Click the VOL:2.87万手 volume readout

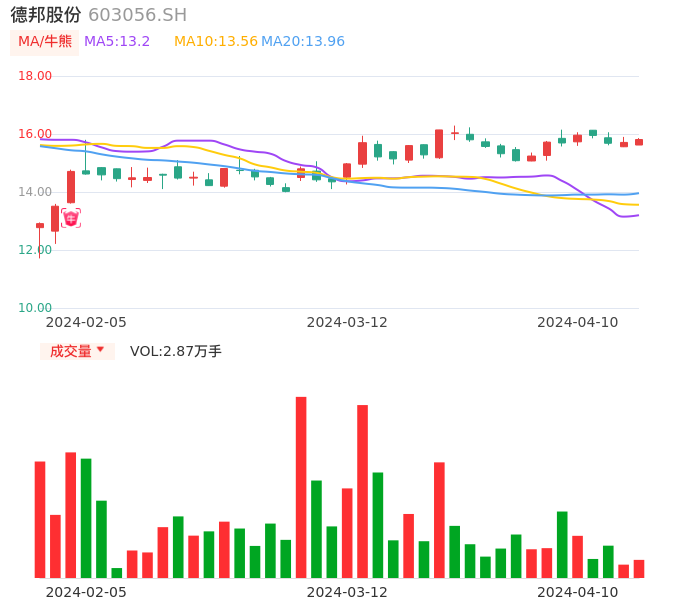coord(176,351)
